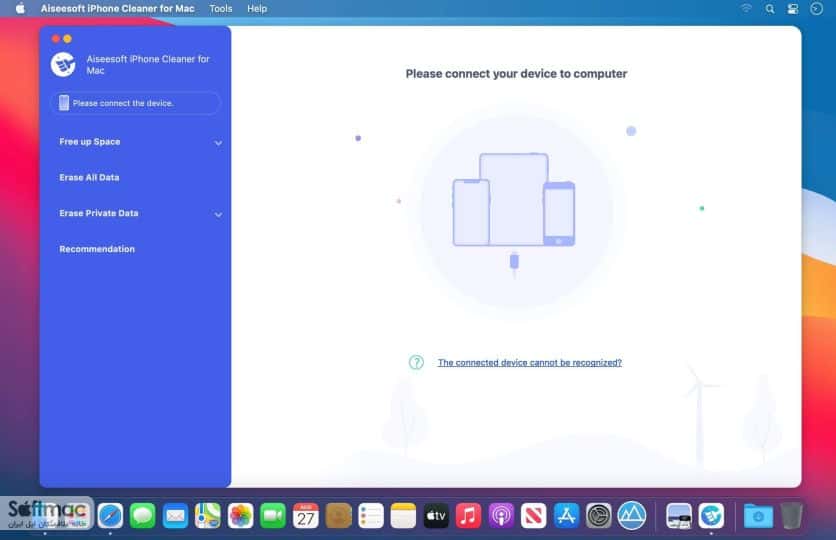Open Music from the dock
Screen dimensions: 836x540
coord(468,515)
